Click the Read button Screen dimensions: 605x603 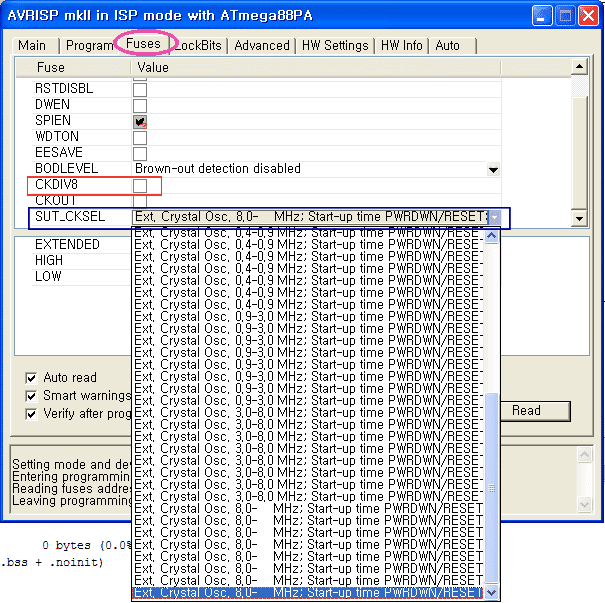click(535, 411)
